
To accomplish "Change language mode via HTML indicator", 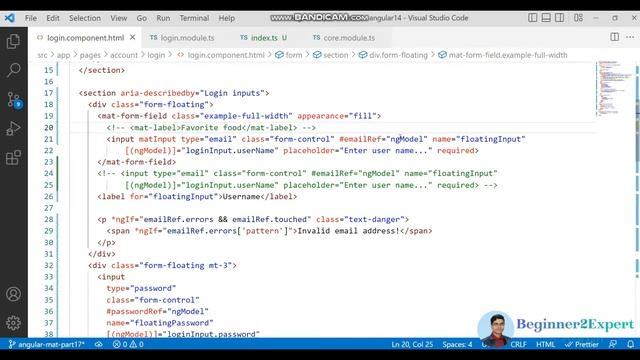I will pyautogui.click(x=545, y=344).
